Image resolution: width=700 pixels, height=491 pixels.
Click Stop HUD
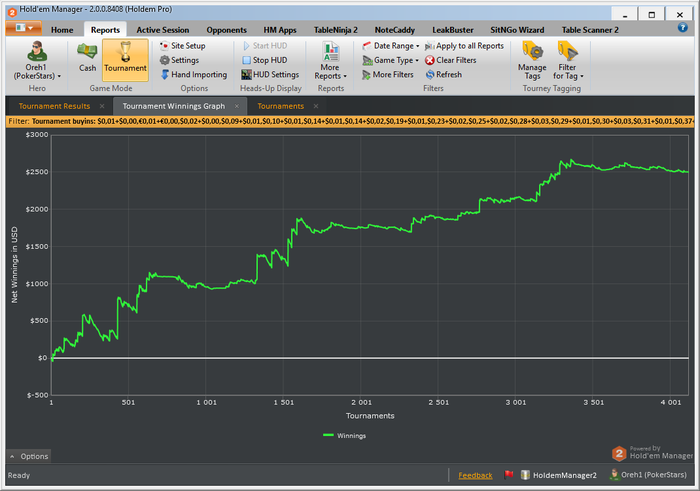(x=264, y=60)
